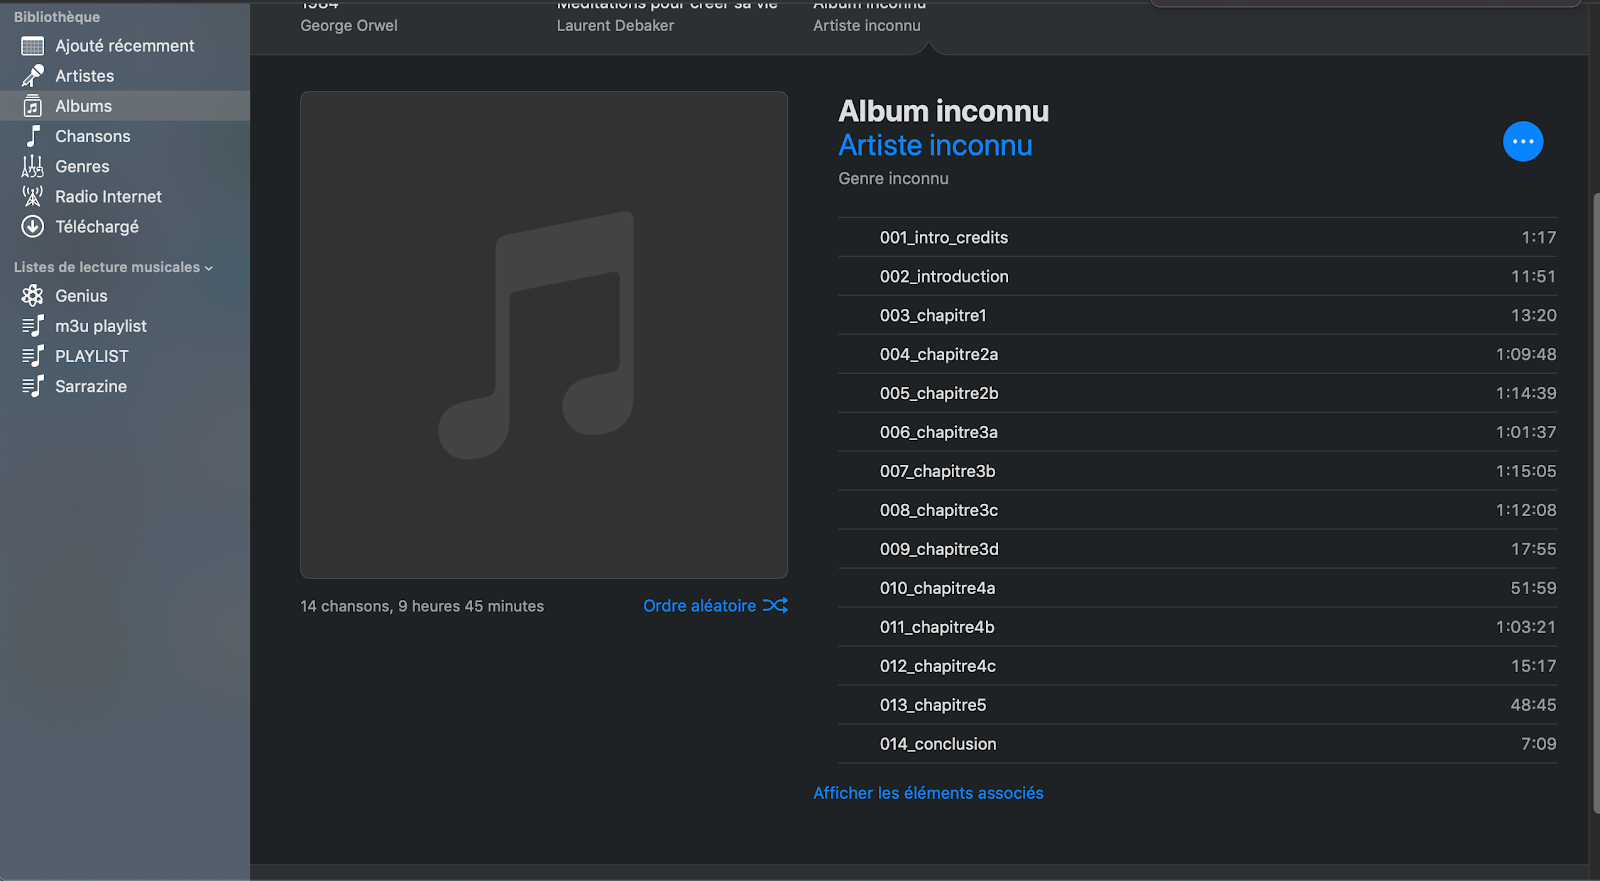This screenshot has width=1600, height=881.
Task: Open the PLAYLIST playlist in the sidebar
Action: (91, 357)
